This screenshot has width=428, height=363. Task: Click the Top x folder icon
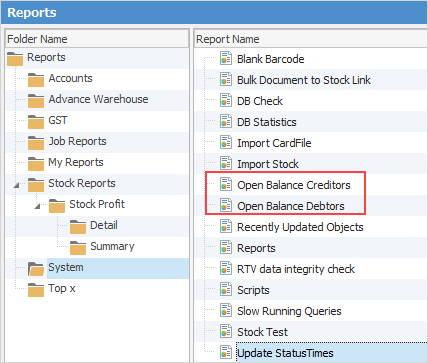click(36, 290)
